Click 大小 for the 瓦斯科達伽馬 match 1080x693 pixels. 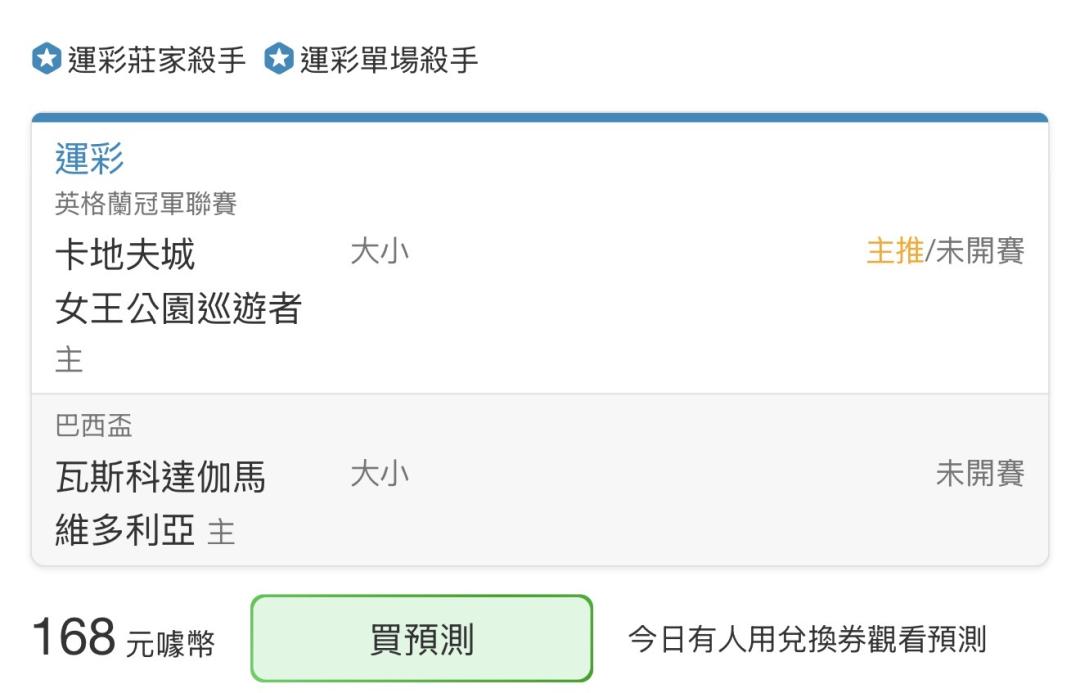point(380,474)
